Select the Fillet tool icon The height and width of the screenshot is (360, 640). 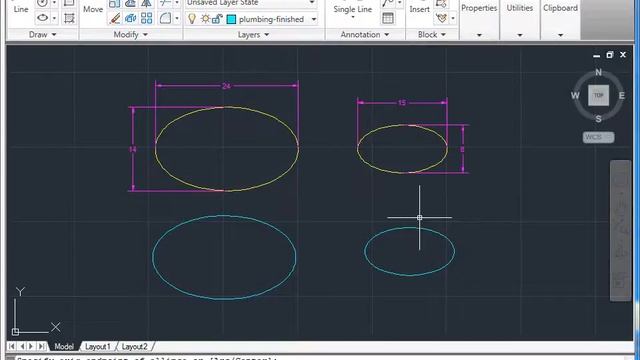point(165,18)
